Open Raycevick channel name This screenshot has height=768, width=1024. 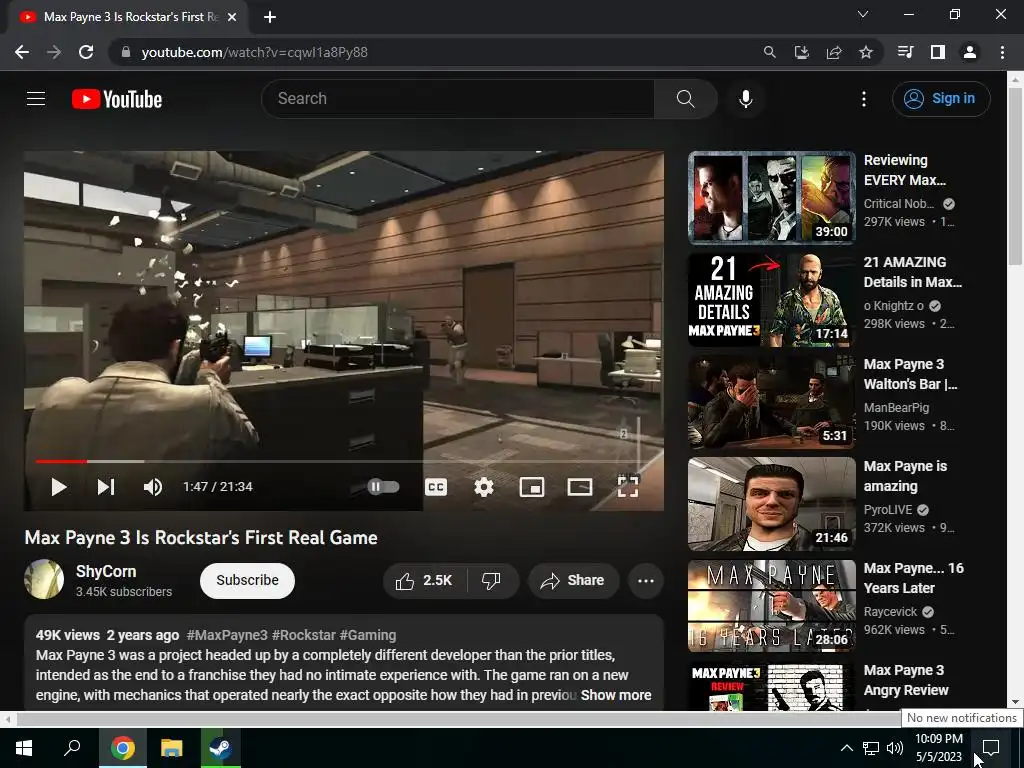[890, 612]
